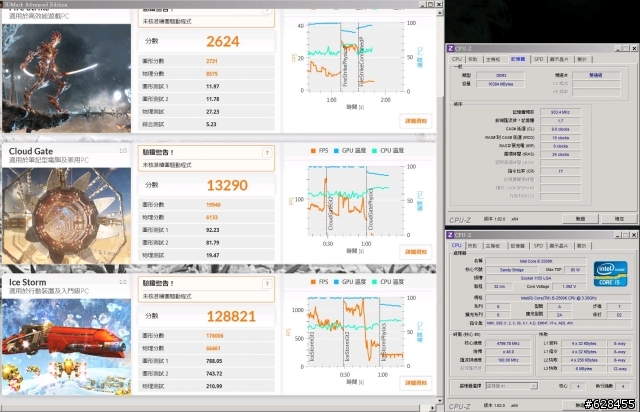
Task: Open 關於 (About) tab in lower CPU-Z window
Action: [582, 246]
